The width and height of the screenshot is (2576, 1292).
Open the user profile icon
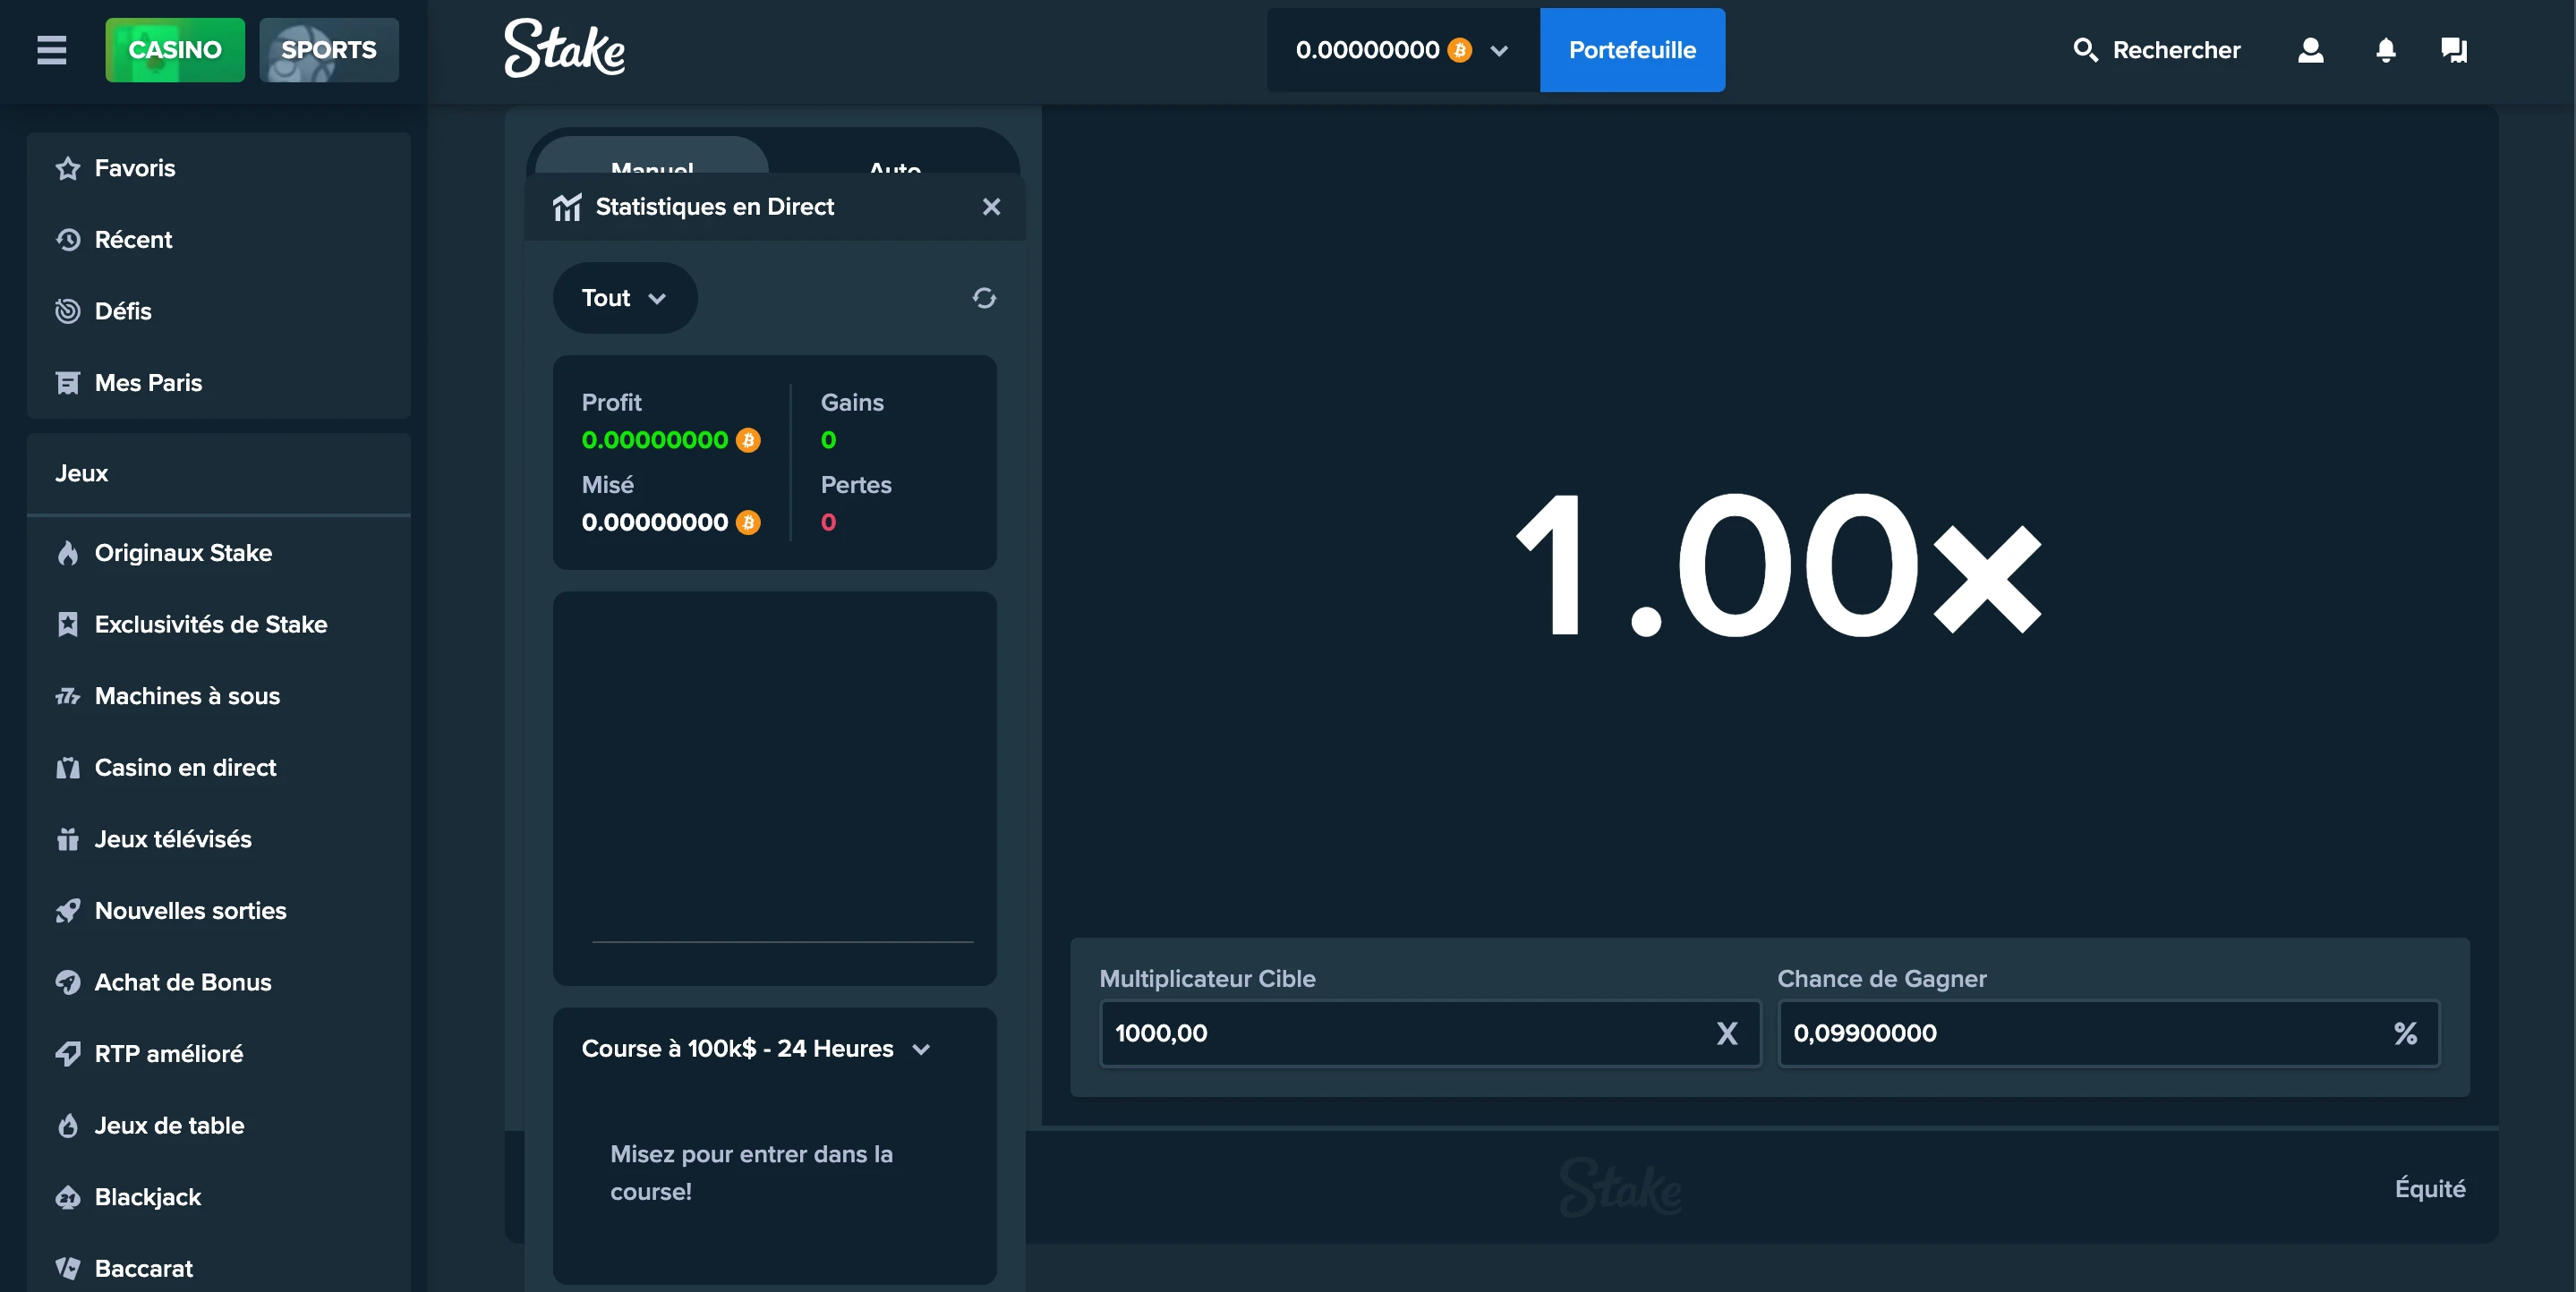2310,50
